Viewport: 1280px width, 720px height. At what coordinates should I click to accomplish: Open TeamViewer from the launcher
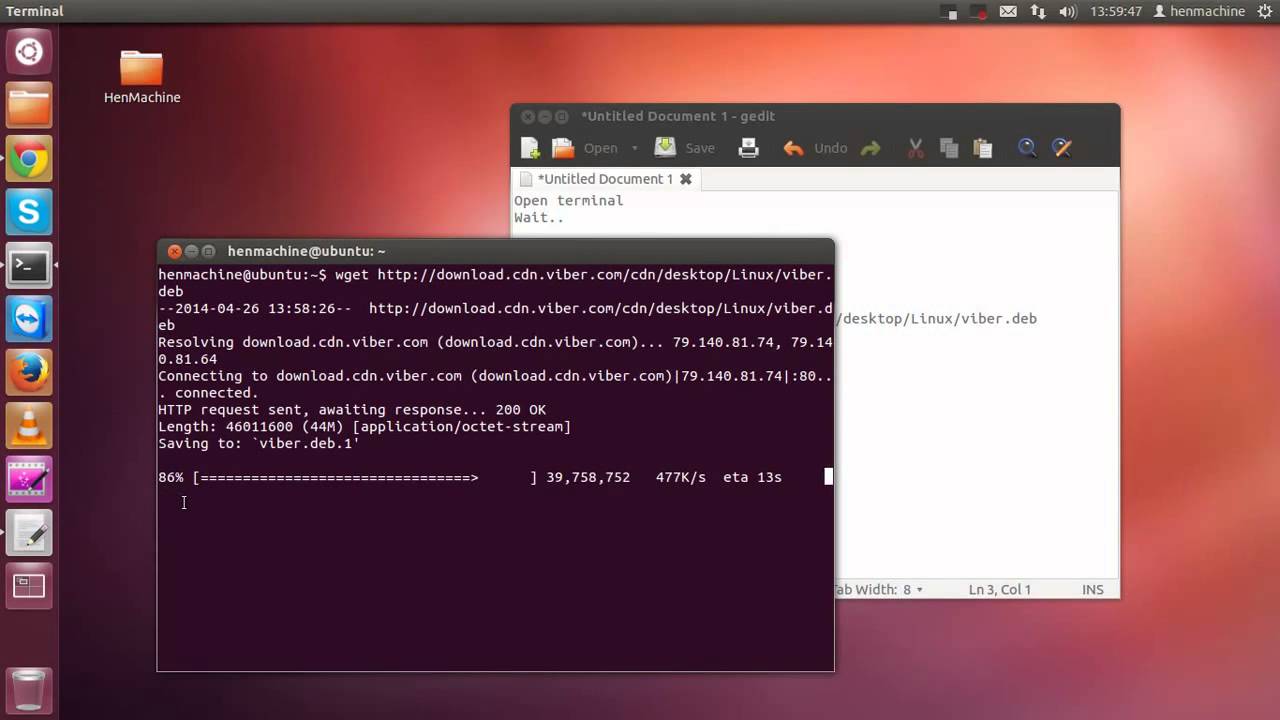pos(29,320)
